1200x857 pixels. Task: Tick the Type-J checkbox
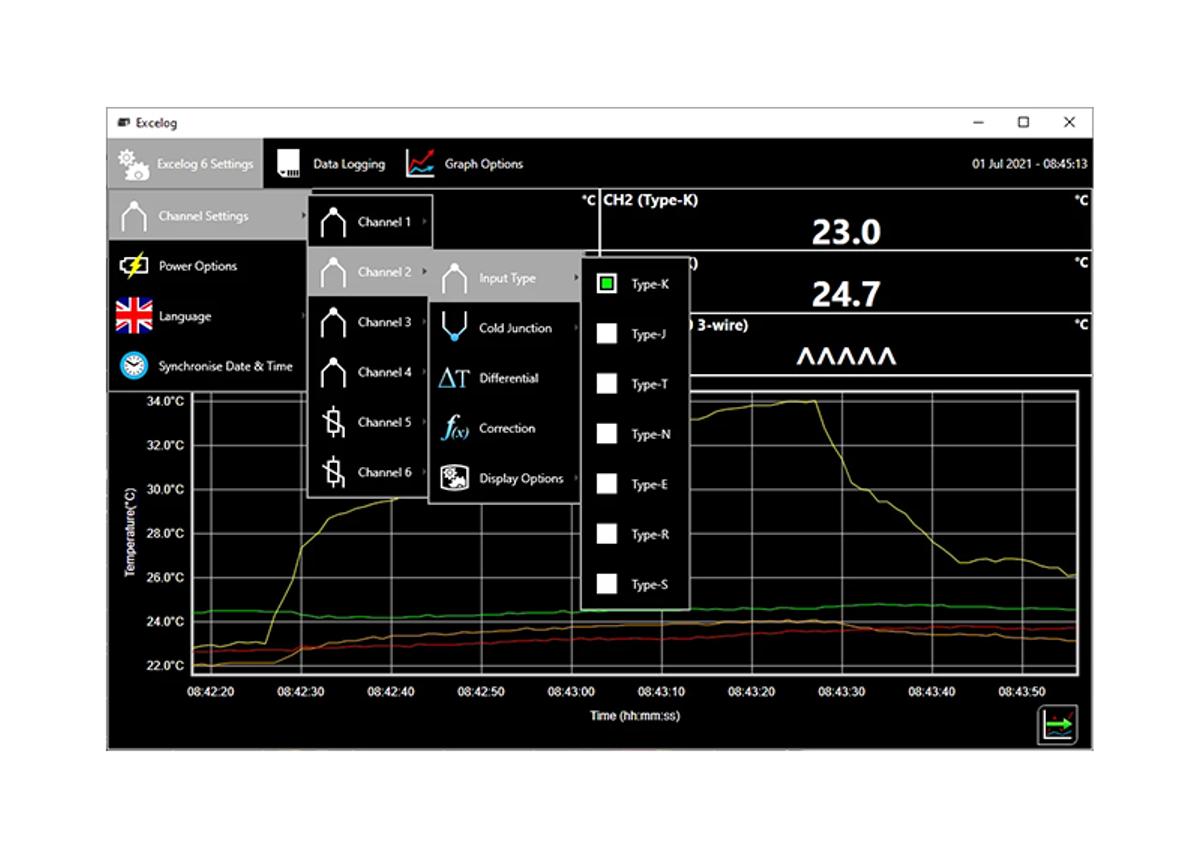[606, 335]
